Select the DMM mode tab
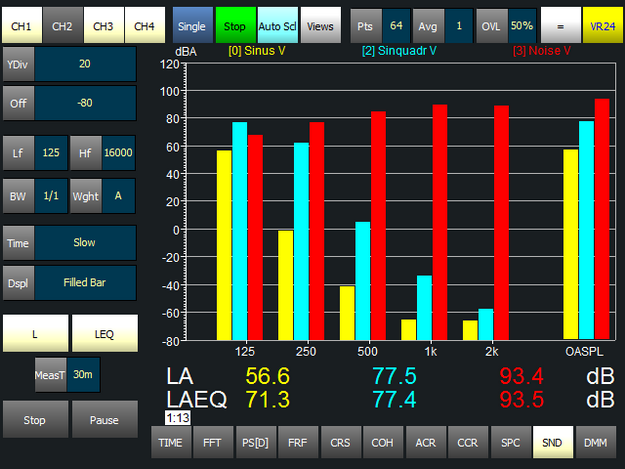625x469 pixels. [594, 443]
